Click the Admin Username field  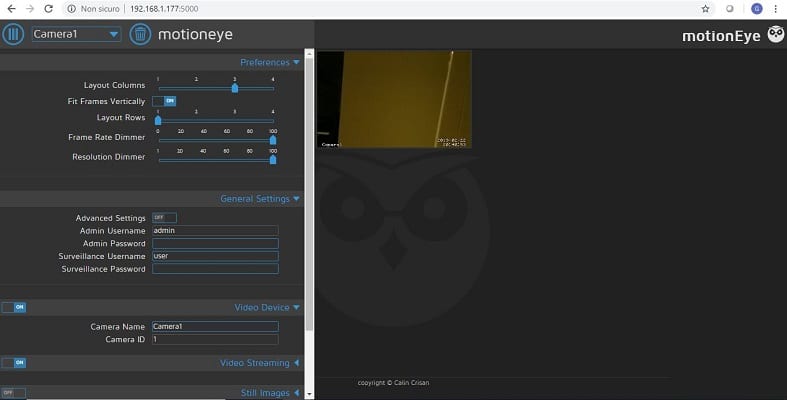(215, 230)
